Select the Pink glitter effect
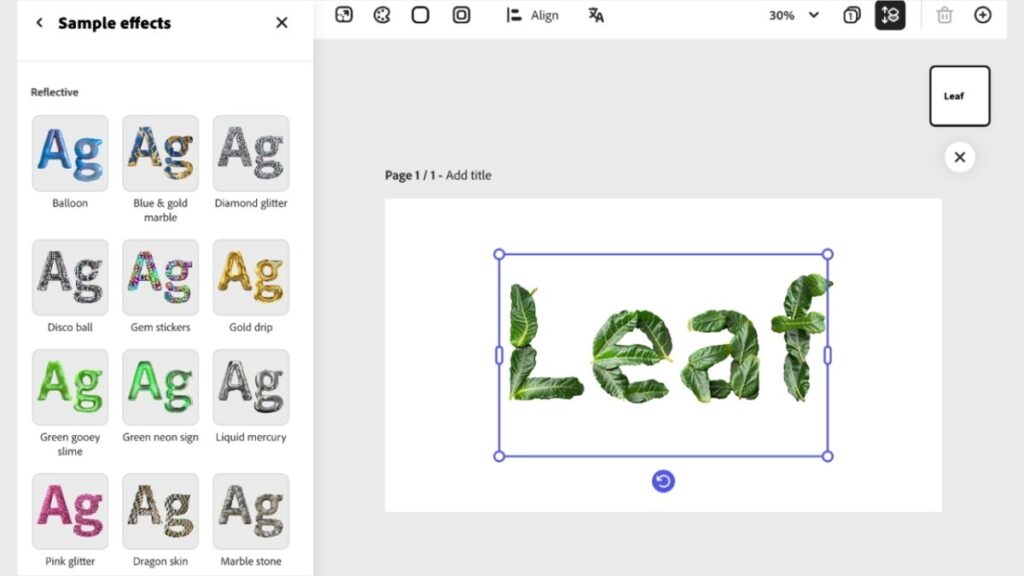 coord(70,511)
